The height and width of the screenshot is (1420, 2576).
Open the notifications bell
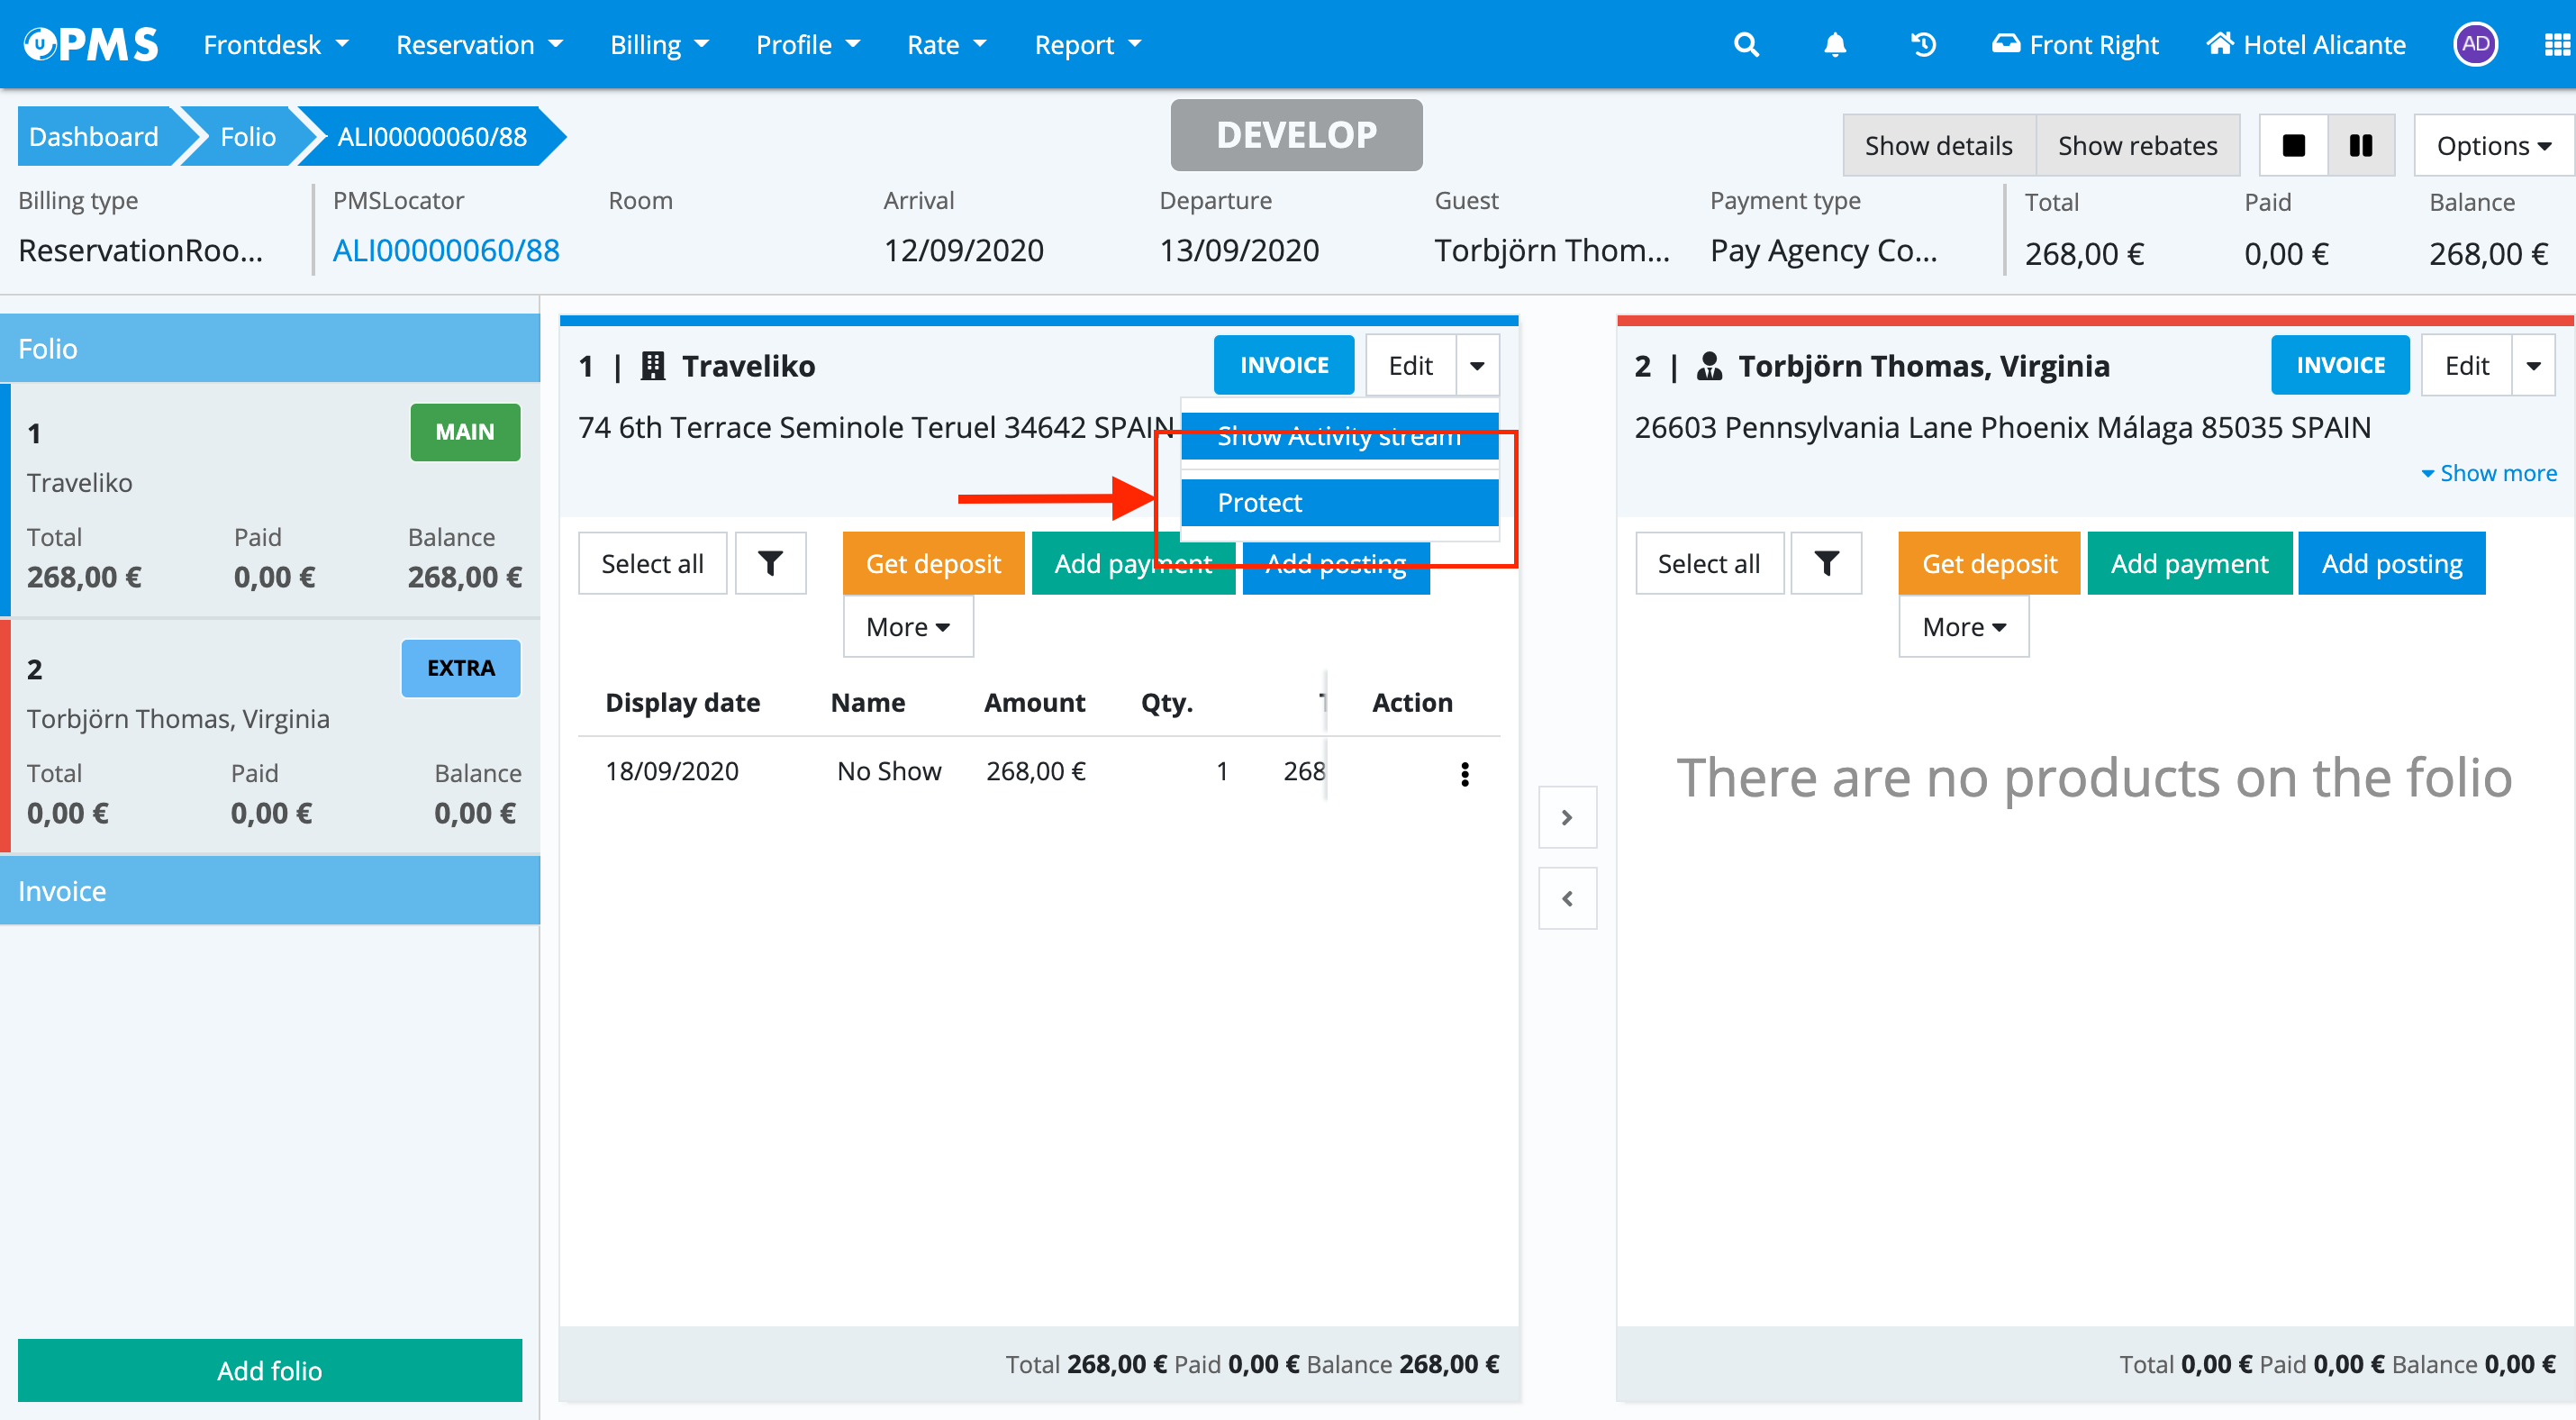pos(1835,45)
